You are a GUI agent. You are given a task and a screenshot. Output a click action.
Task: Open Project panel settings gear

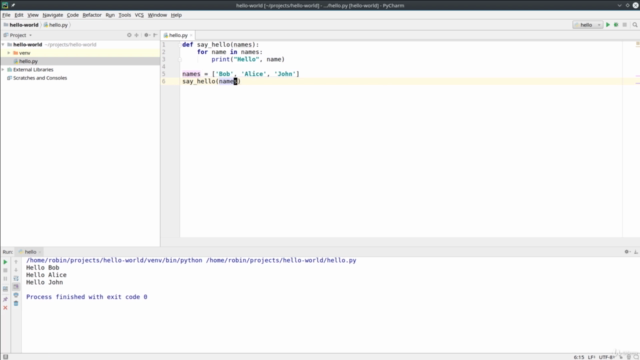147,35
